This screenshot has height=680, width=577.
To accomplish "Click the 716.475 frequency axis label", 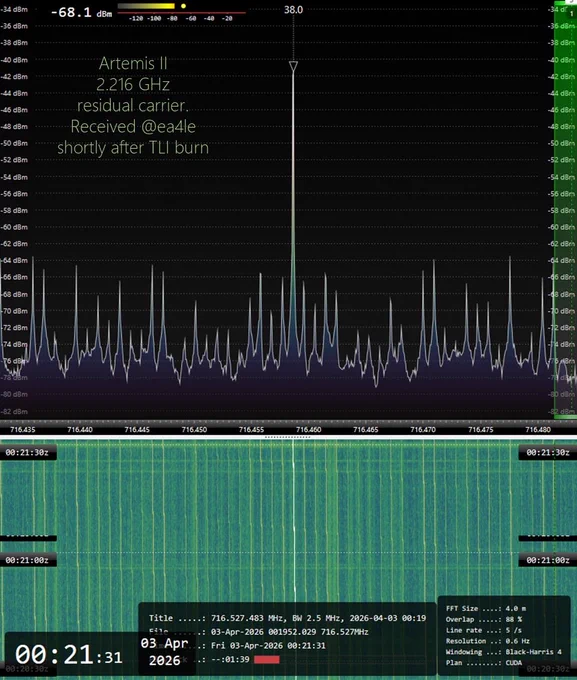I will coord(481,429).
